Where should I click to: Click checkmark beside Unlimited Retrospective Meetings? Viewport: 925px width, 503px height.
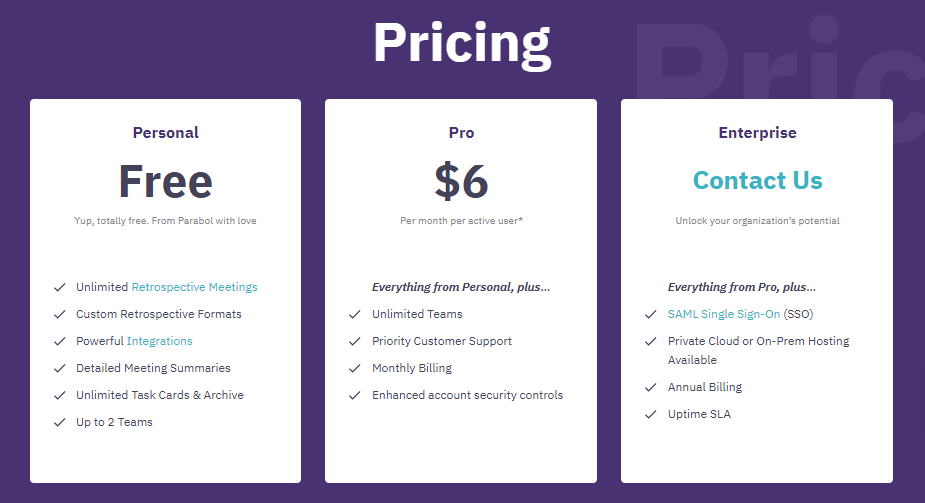60,287
